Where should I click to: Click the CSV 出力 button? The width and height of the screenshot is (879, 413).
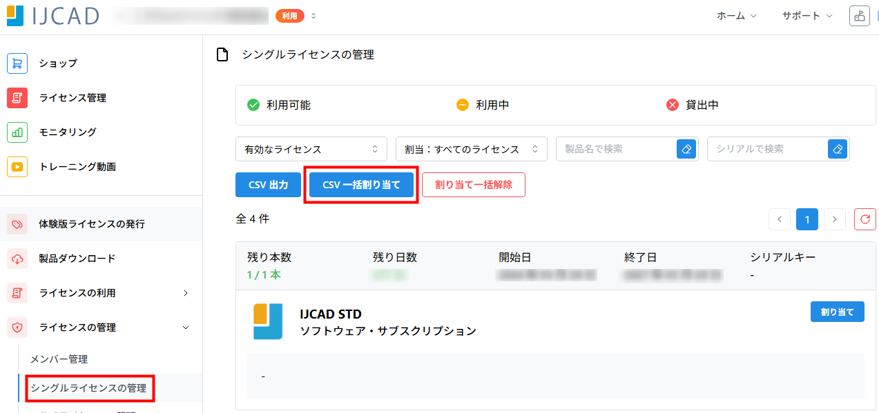268,185
